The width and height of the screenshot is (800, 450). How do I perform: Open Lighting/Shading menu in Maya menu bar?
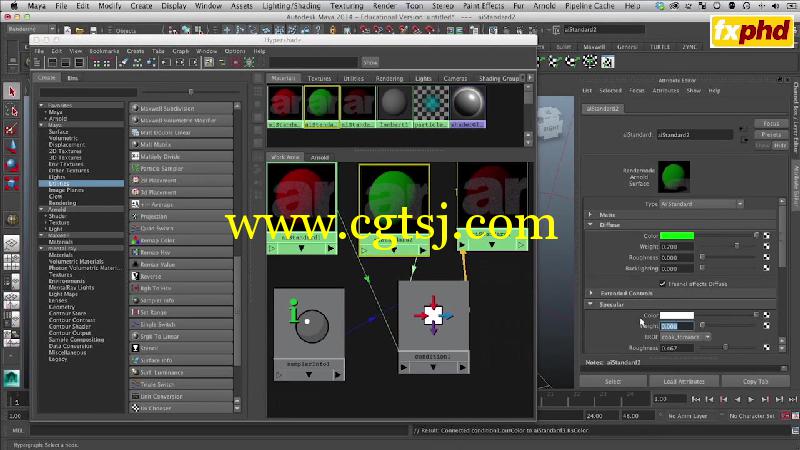(x=291, y=6)
